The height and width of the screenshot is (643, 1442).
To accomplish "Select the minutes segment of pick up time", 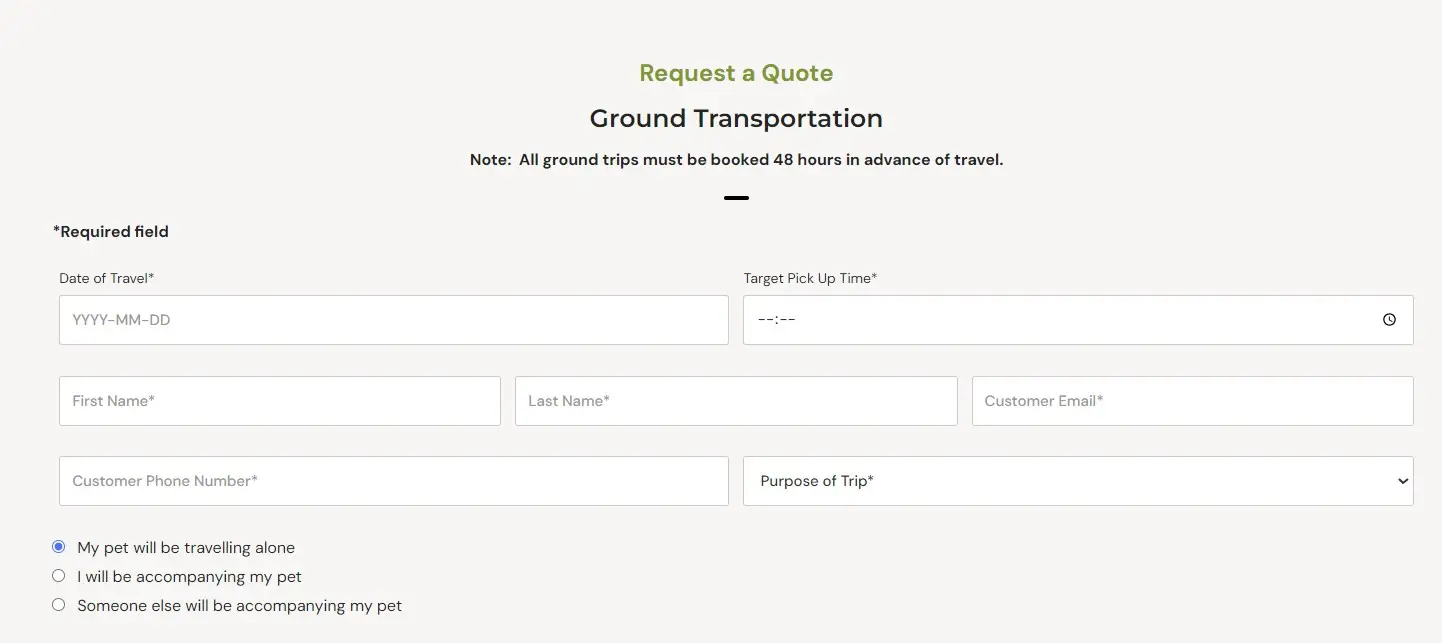I will (786, 320).
